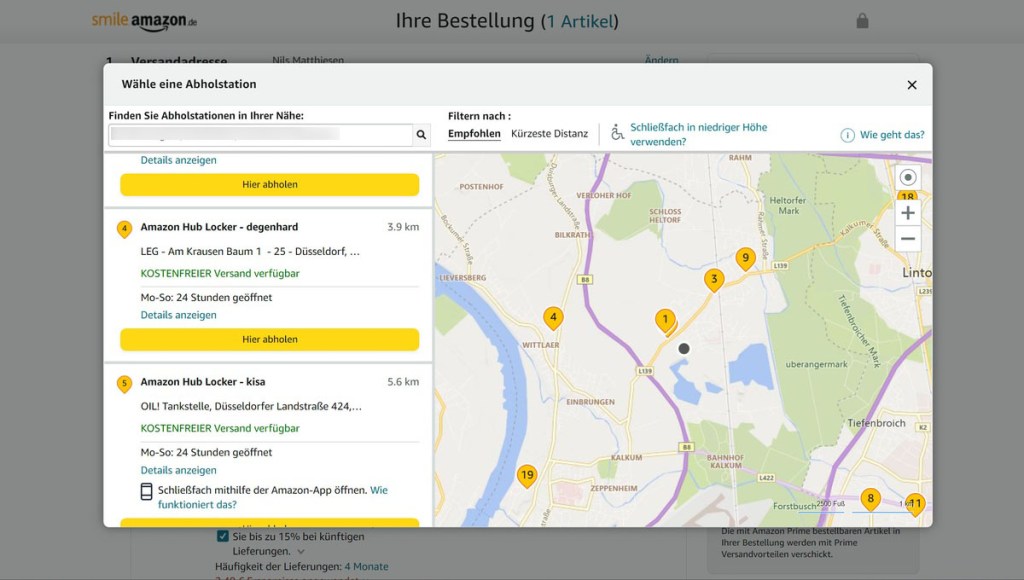1024x580 pixels.
Task: Click Amazon Hub Locker - degenhard title
Action: coord(219,227)
